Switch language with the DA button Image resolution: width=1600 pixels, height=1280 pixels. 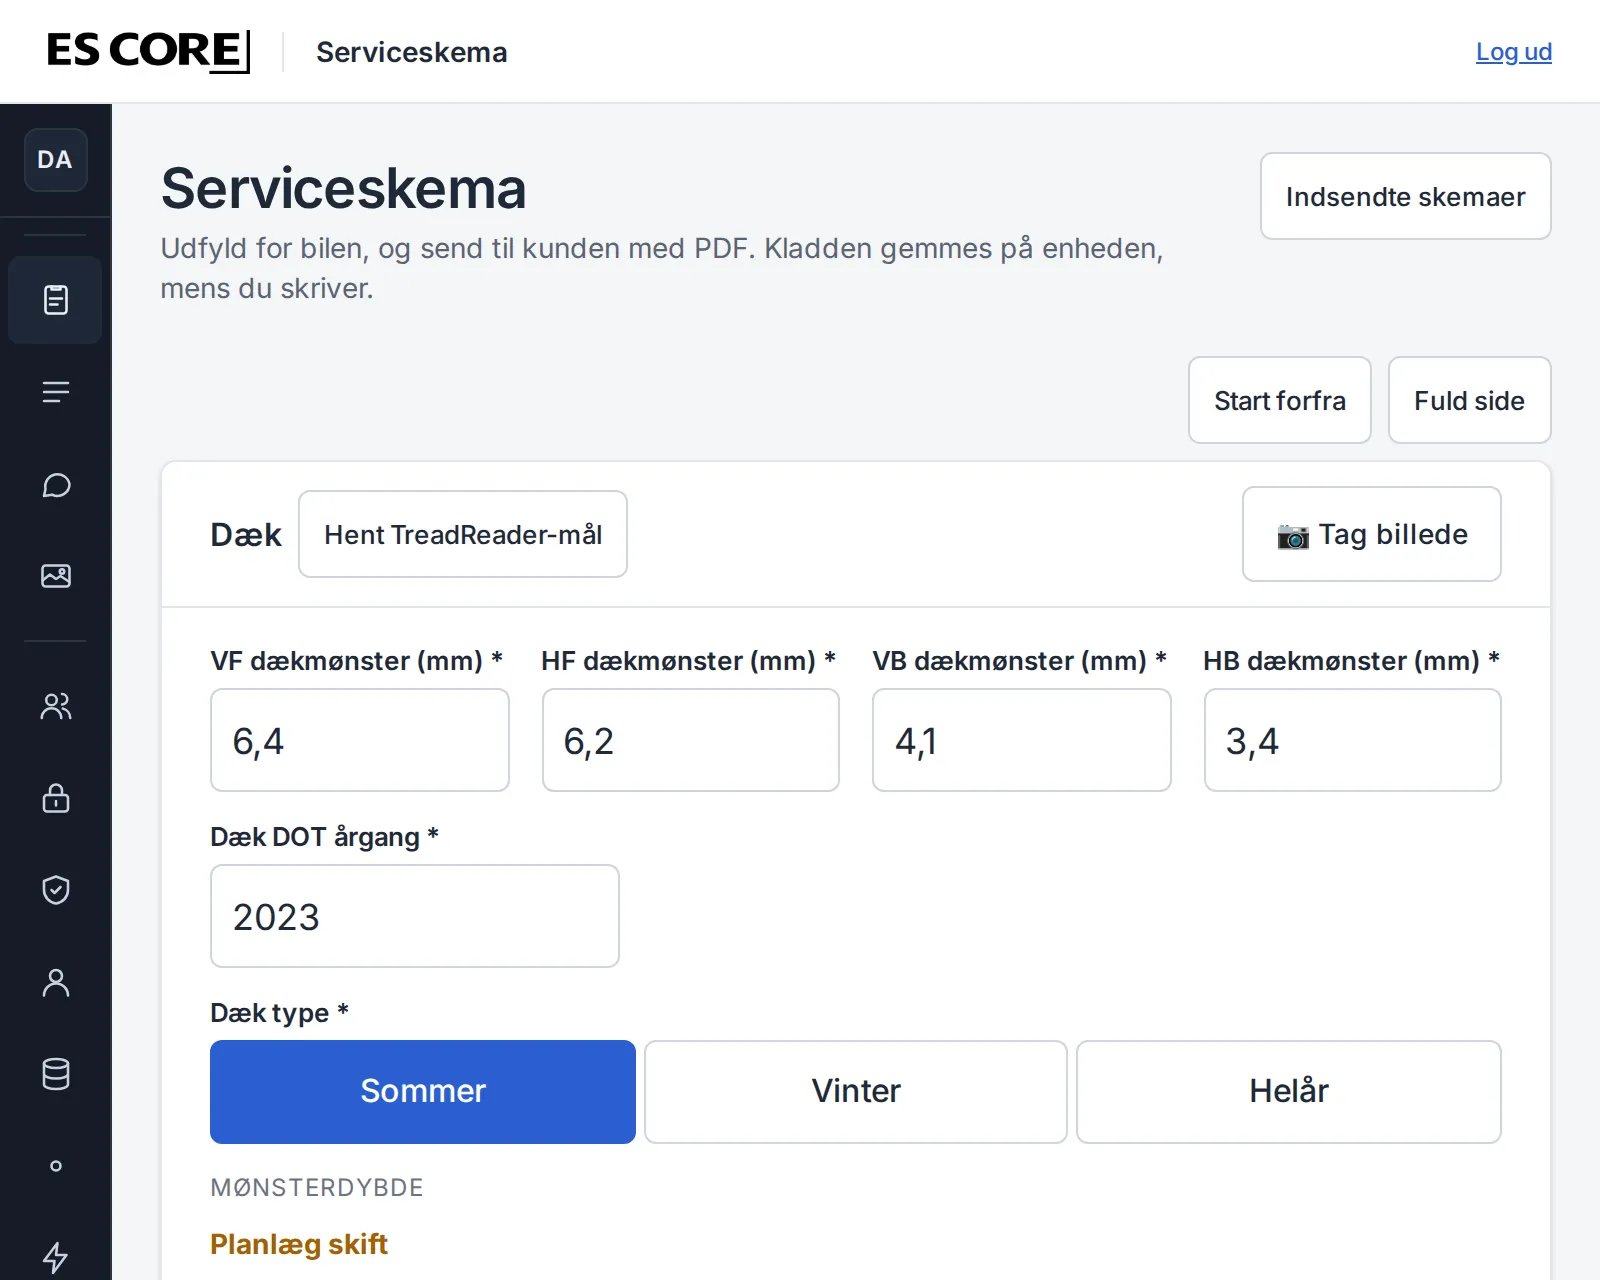tap(56, 160)
